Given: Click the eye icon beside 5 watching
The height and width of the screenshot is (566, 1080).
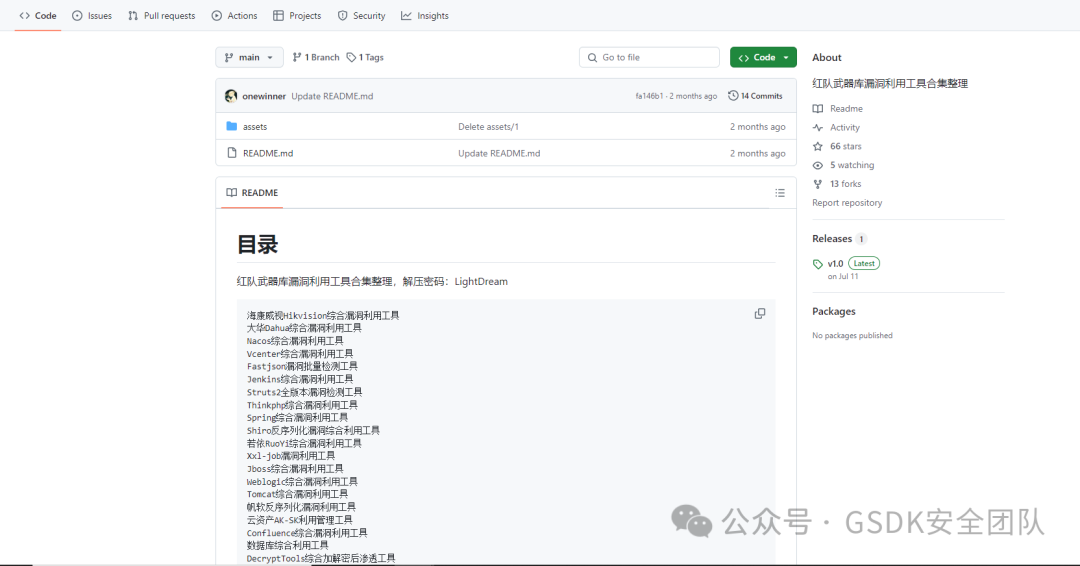Looking at the screenshot, I should click(x=818, y=165).
